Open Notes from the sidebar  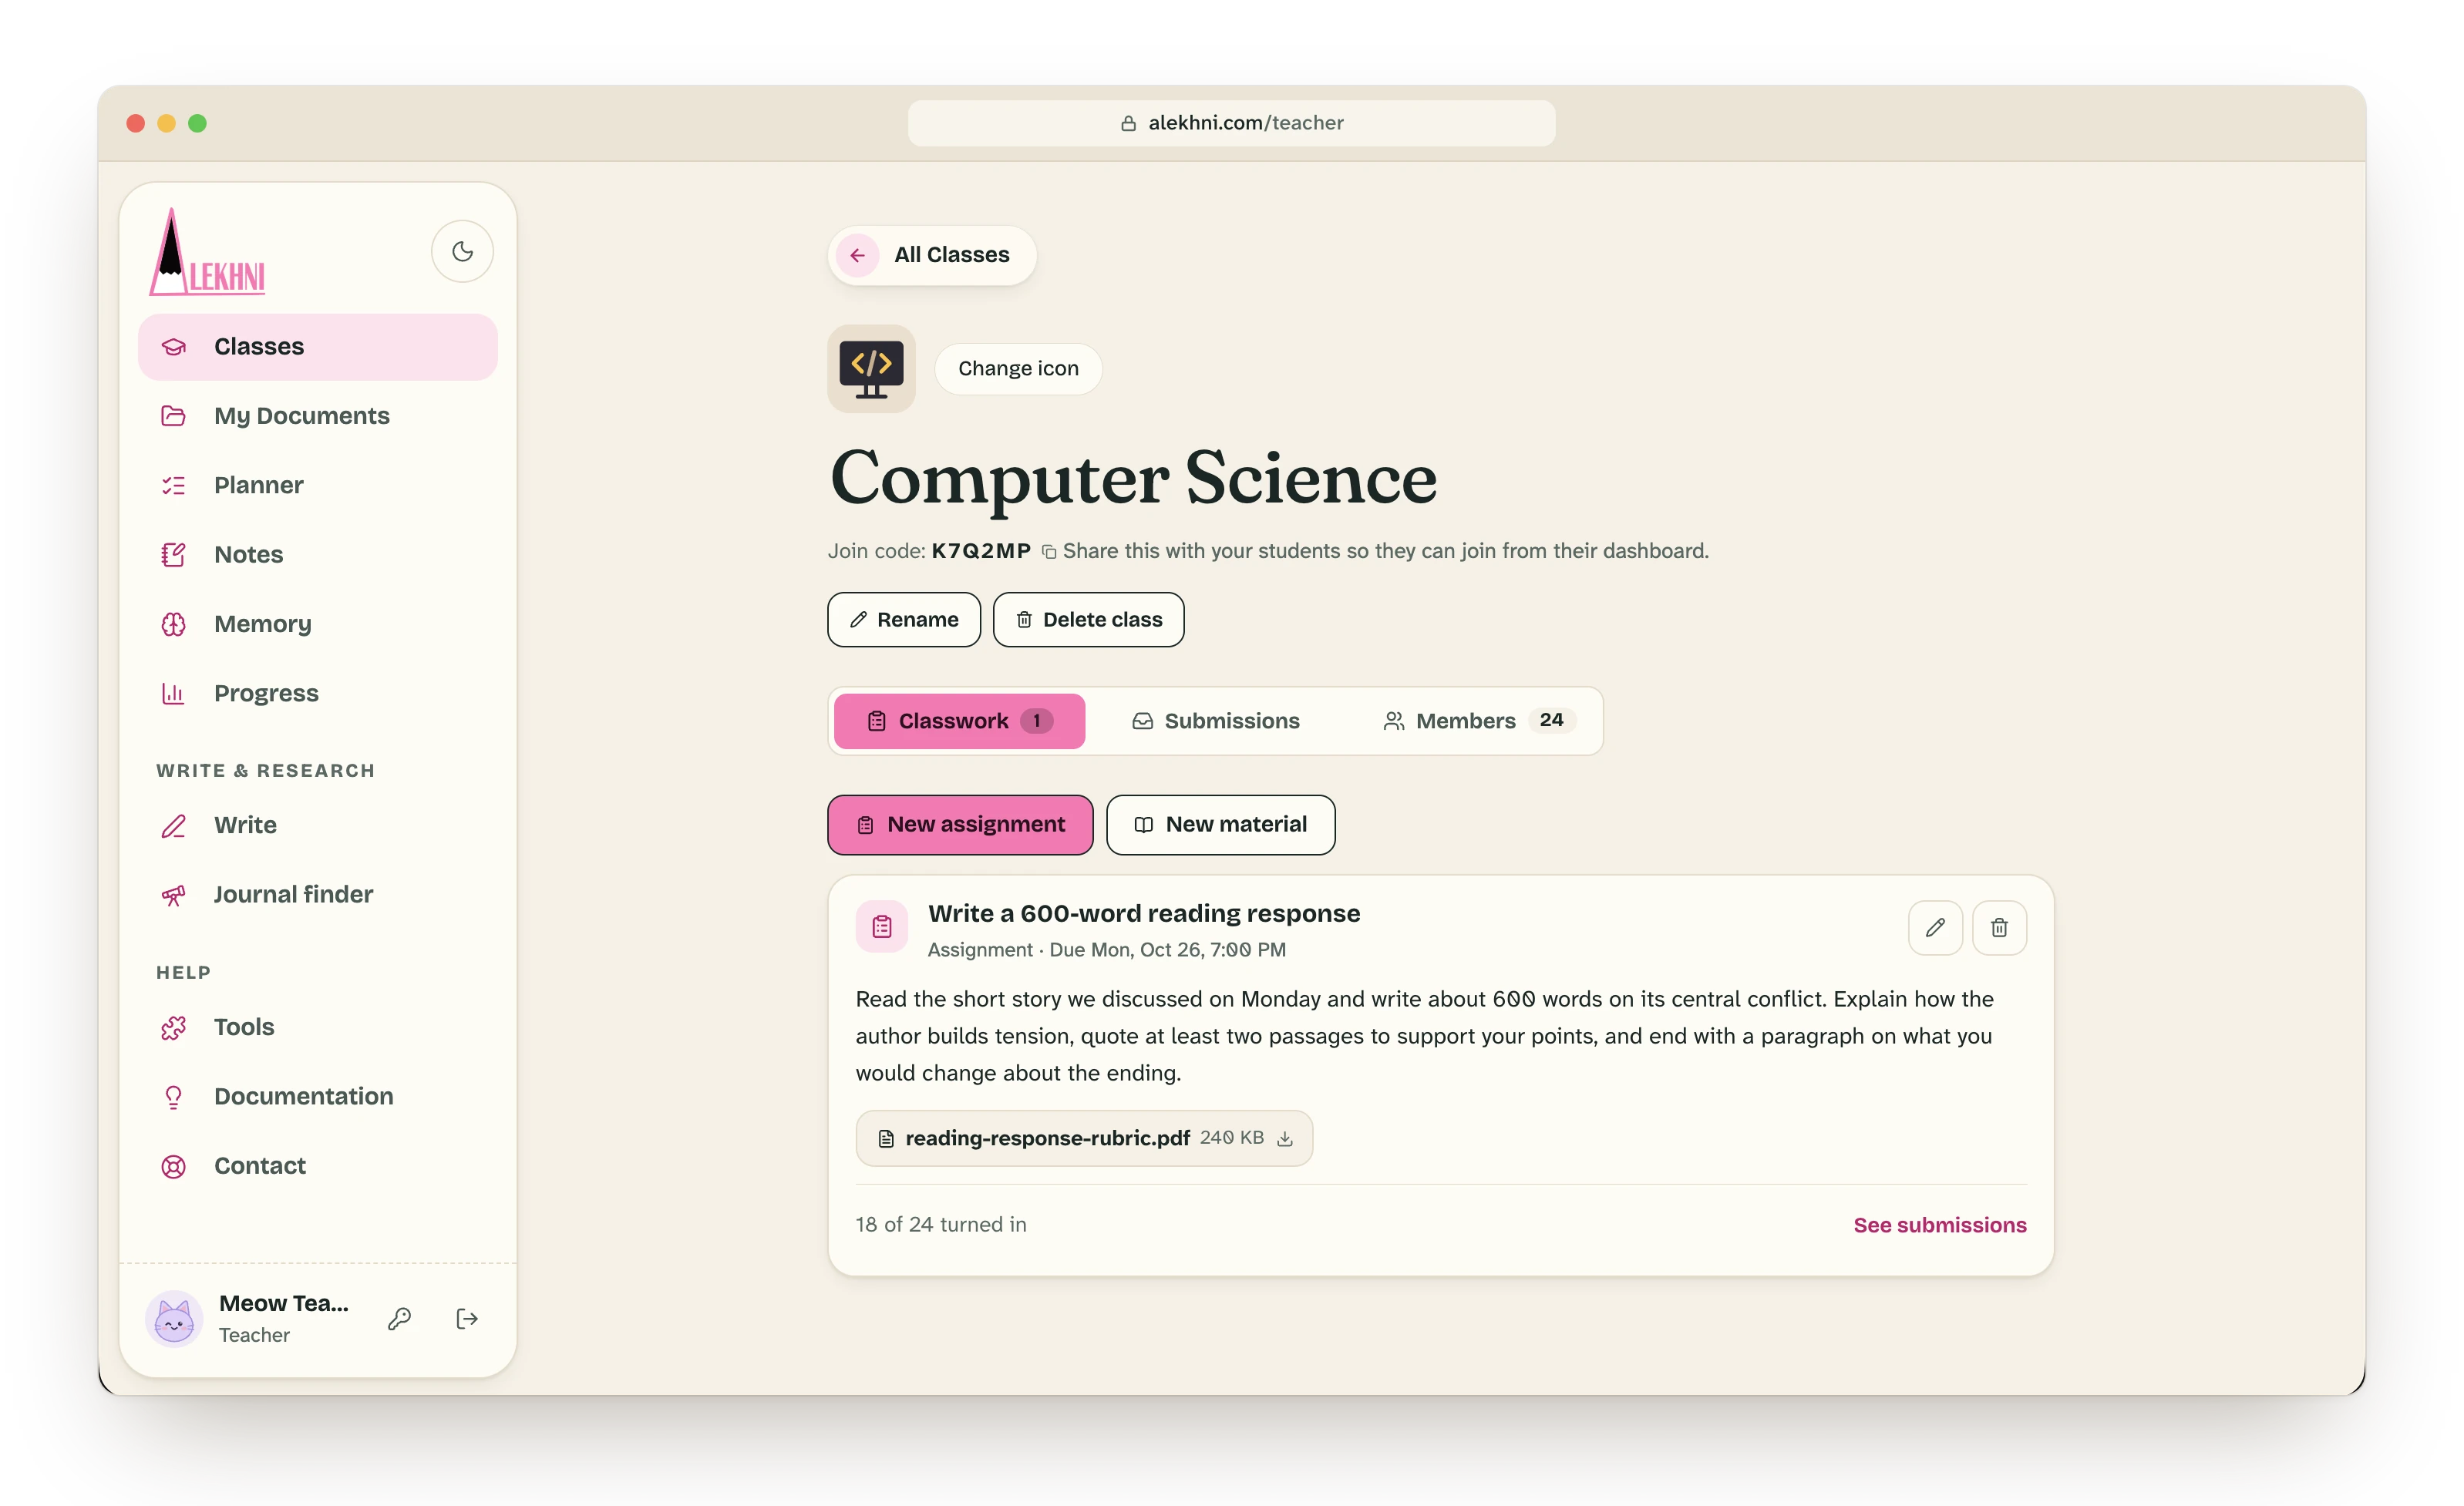pos(317,554)
